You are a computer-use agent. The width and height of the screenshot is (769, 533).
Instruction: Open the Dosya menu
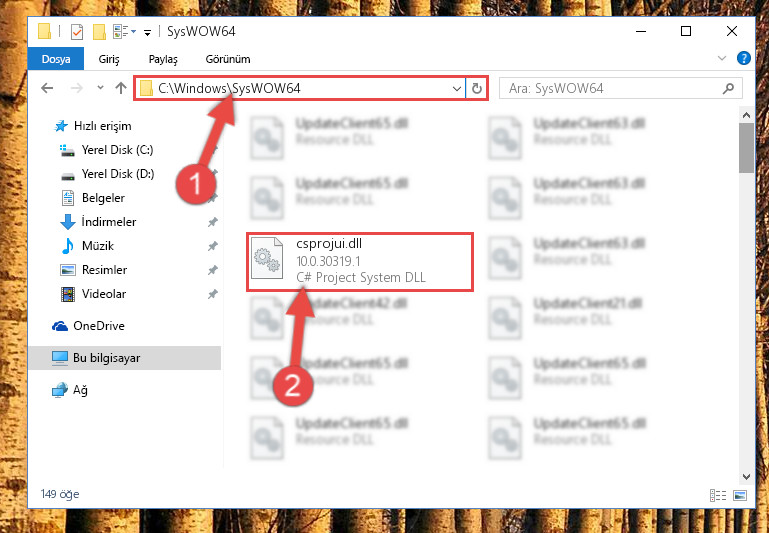[x=56, y=59]
